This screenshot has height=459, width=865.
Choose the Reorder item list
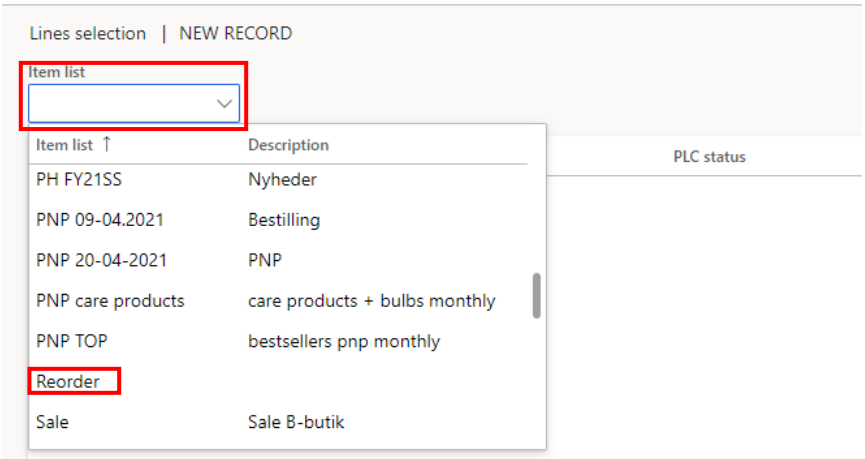click(x=68, y=381)
